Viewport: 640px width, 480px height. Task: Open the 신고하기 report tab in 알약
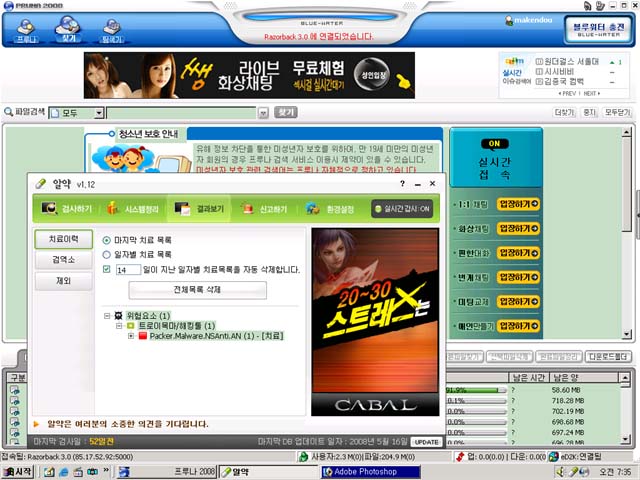264,209
